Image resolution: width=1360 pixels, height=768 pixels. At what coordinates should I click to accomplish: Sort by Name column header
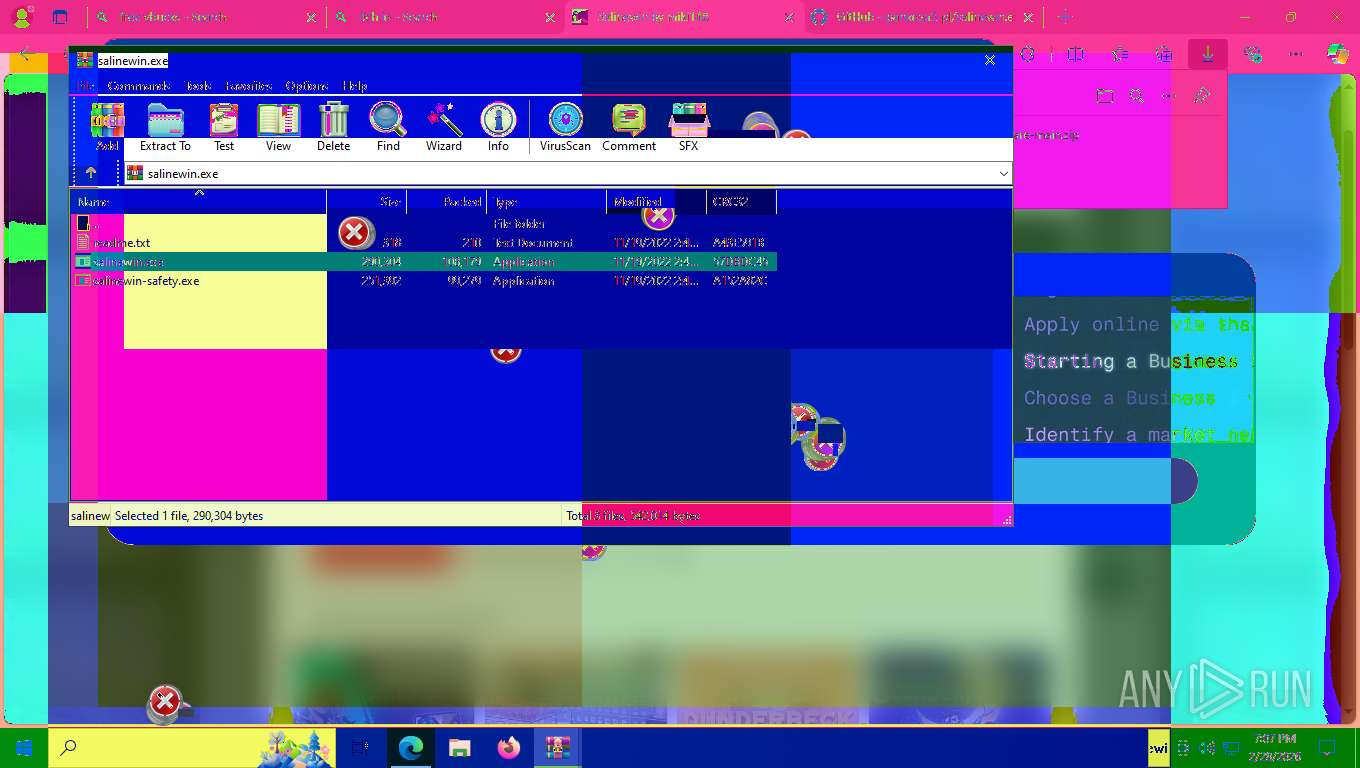[198, 202]
